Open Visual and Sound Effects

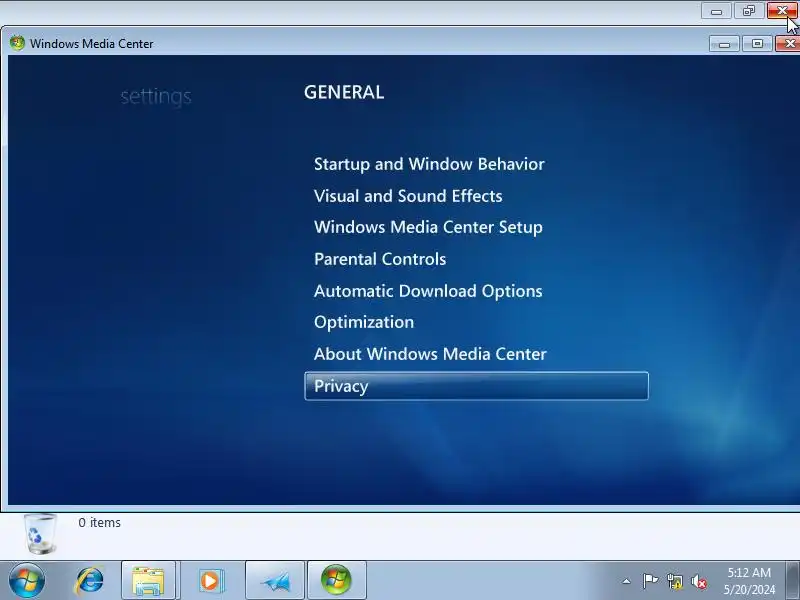(408, 196)
